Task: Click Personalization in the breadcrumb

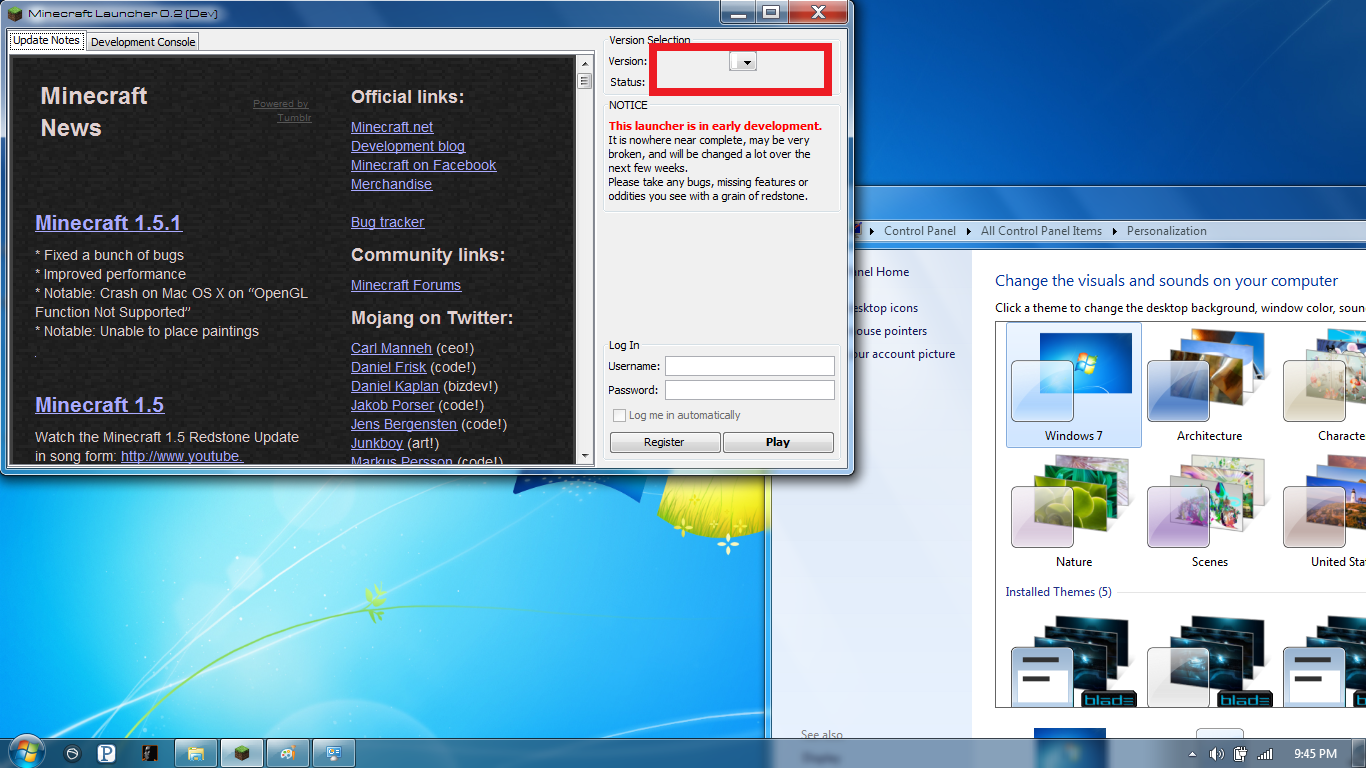Action: point(1166,231)
